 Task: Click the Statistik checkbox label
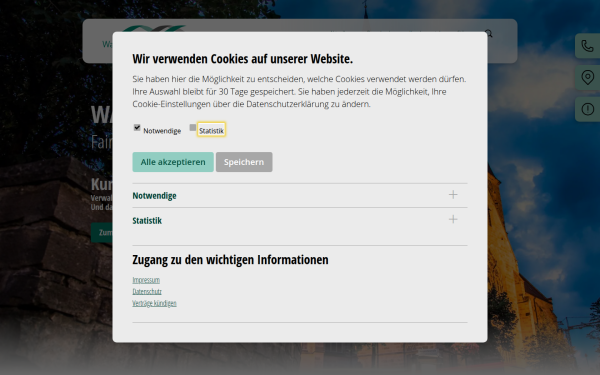tap(211, 130)
